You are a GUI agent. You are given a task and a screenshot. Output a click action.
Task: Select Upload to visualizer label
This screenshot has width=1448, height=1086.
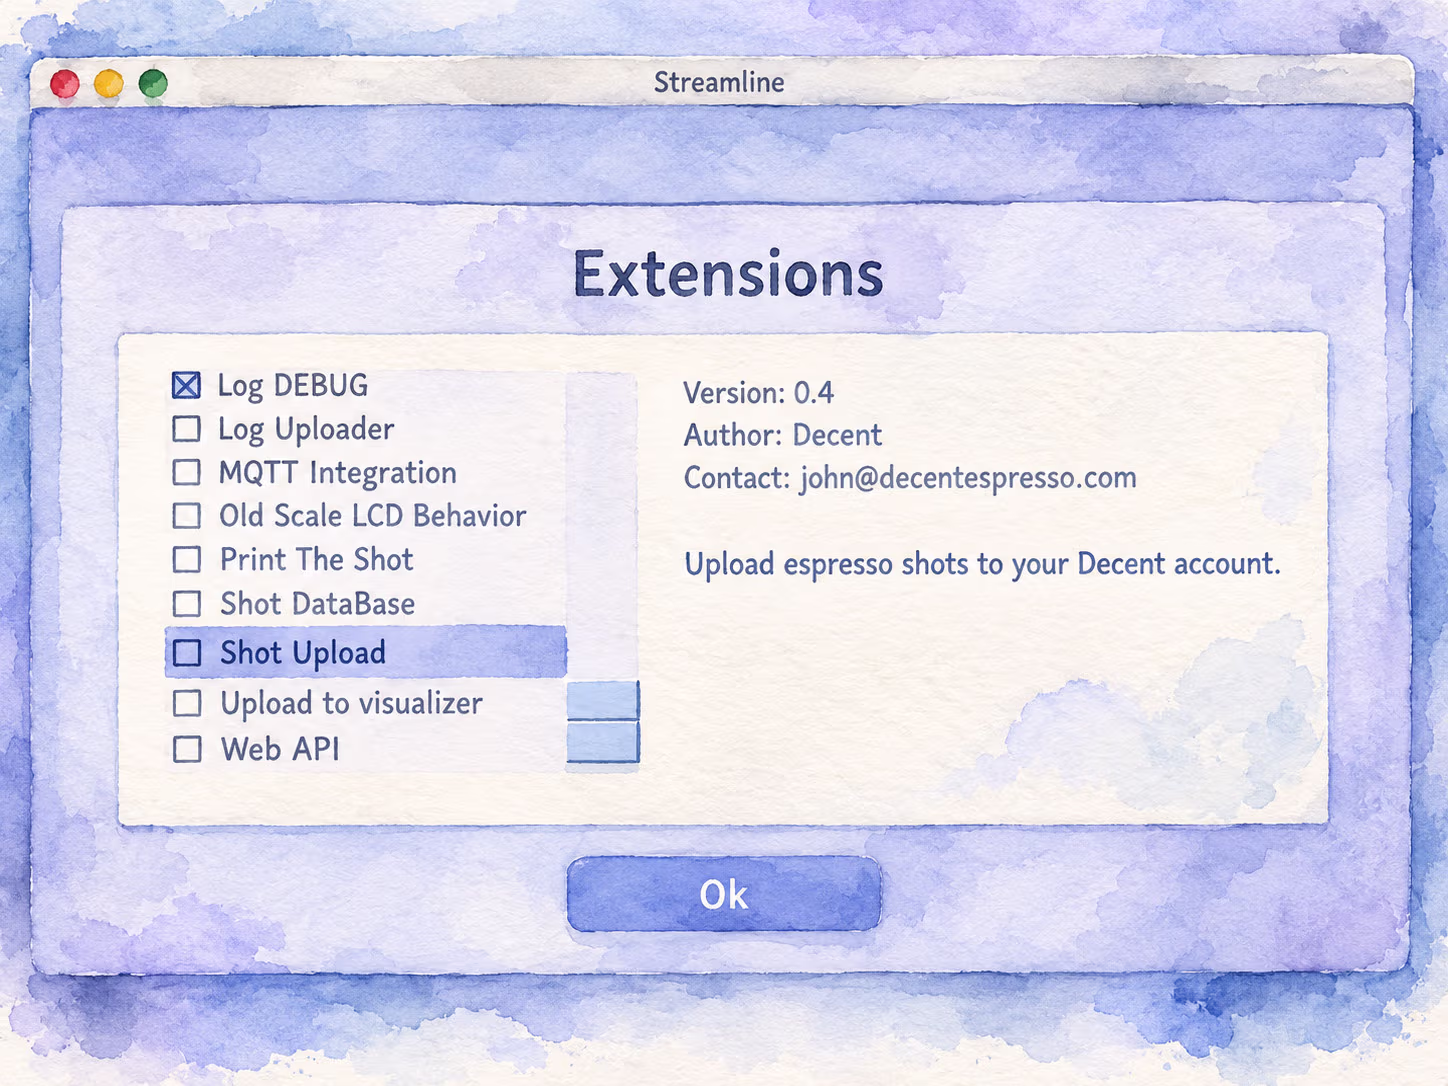351,703
